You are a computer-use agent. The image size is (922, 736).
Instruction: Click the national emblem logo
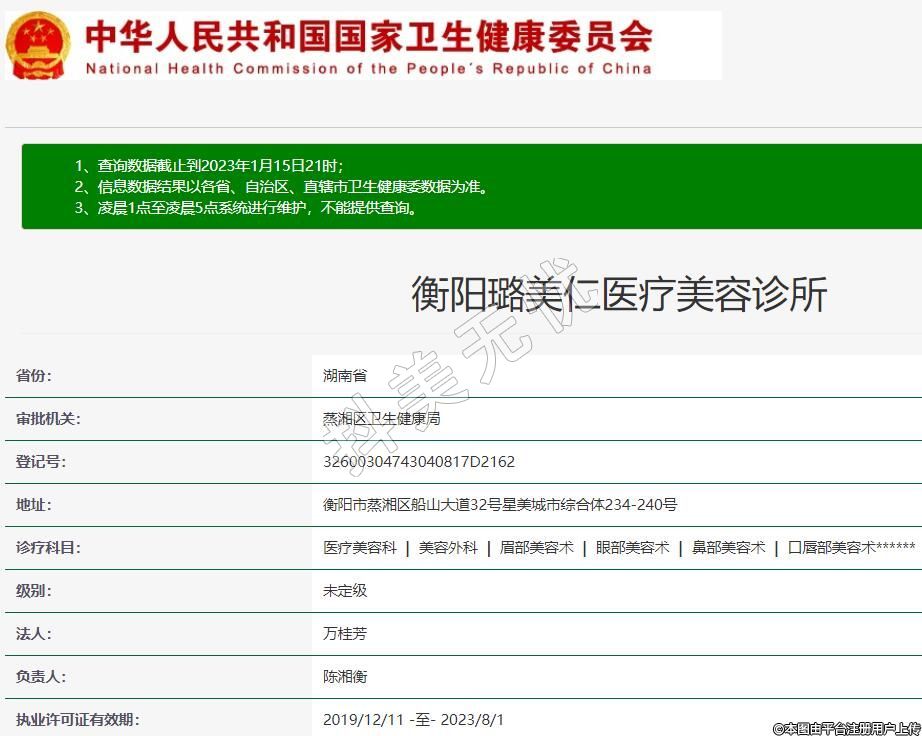[38, 46]
